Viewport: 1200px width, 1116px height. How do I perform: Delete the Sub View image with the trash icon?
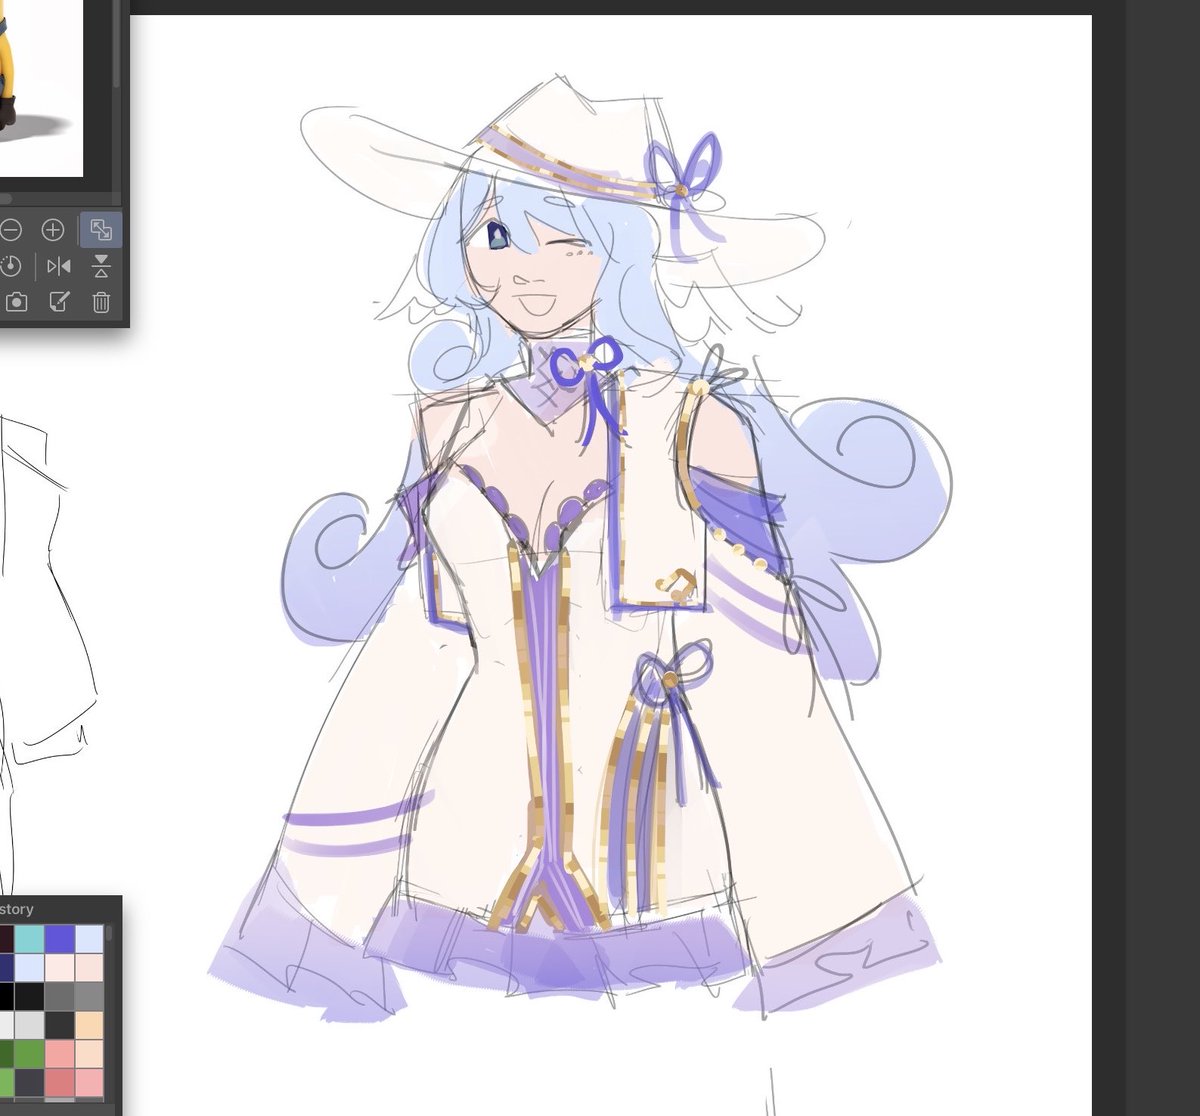(101, 302)
